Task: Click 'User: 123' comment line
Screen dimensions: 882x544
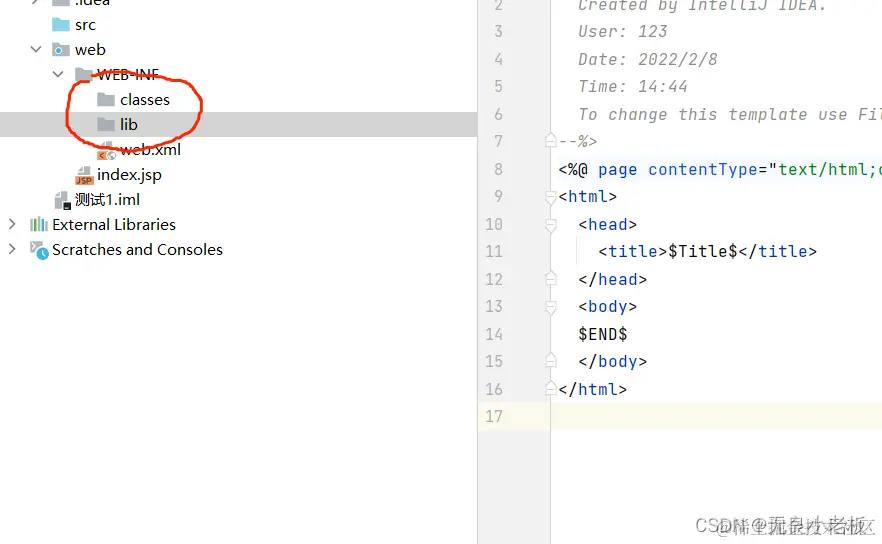Action: (x=623, y=31)
